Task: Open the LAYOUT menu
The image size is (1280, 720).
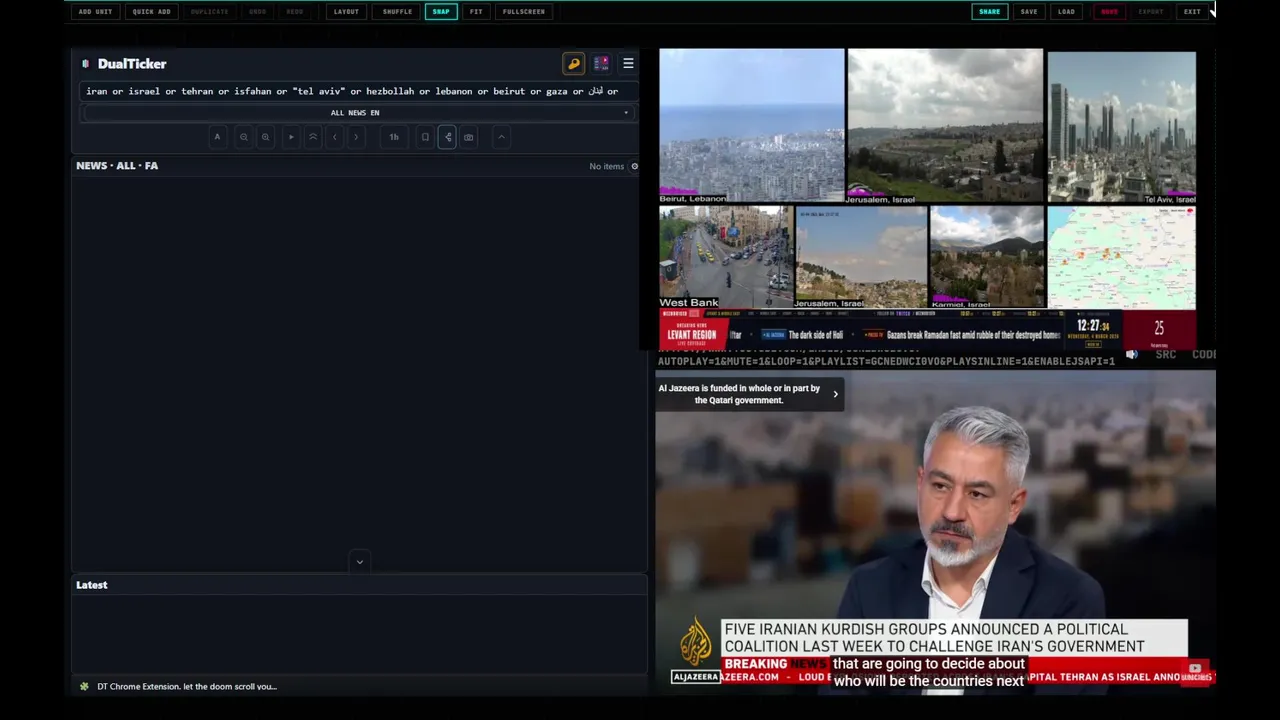Action: coord(346,11)
